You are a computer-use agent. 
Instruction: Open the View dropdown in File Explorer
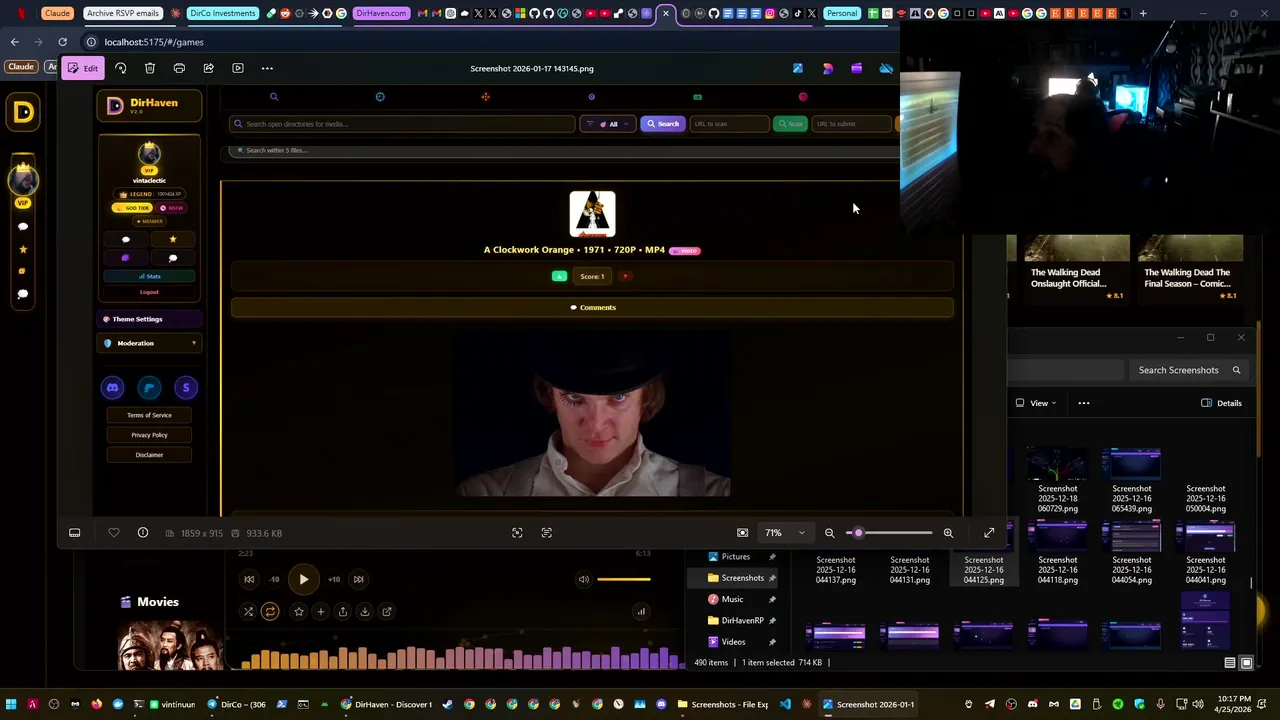point(1036,403)
